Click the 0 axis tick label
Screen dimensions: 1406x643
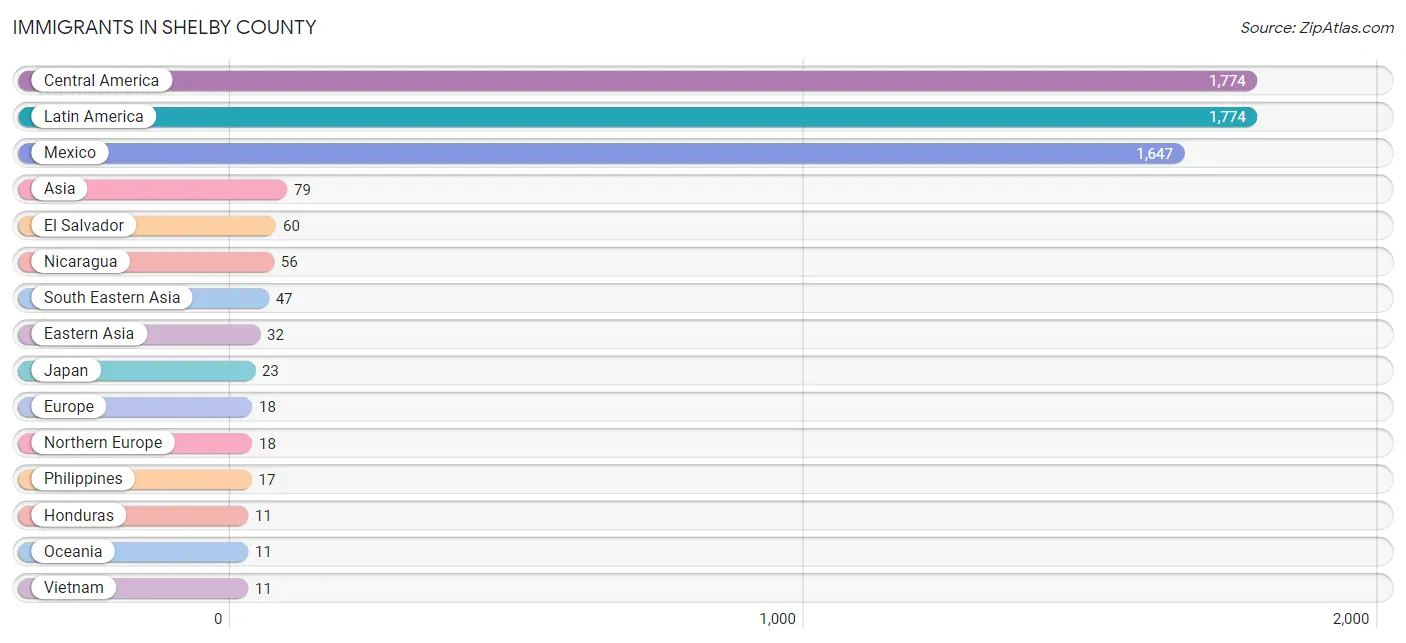(x=218, y=619)
